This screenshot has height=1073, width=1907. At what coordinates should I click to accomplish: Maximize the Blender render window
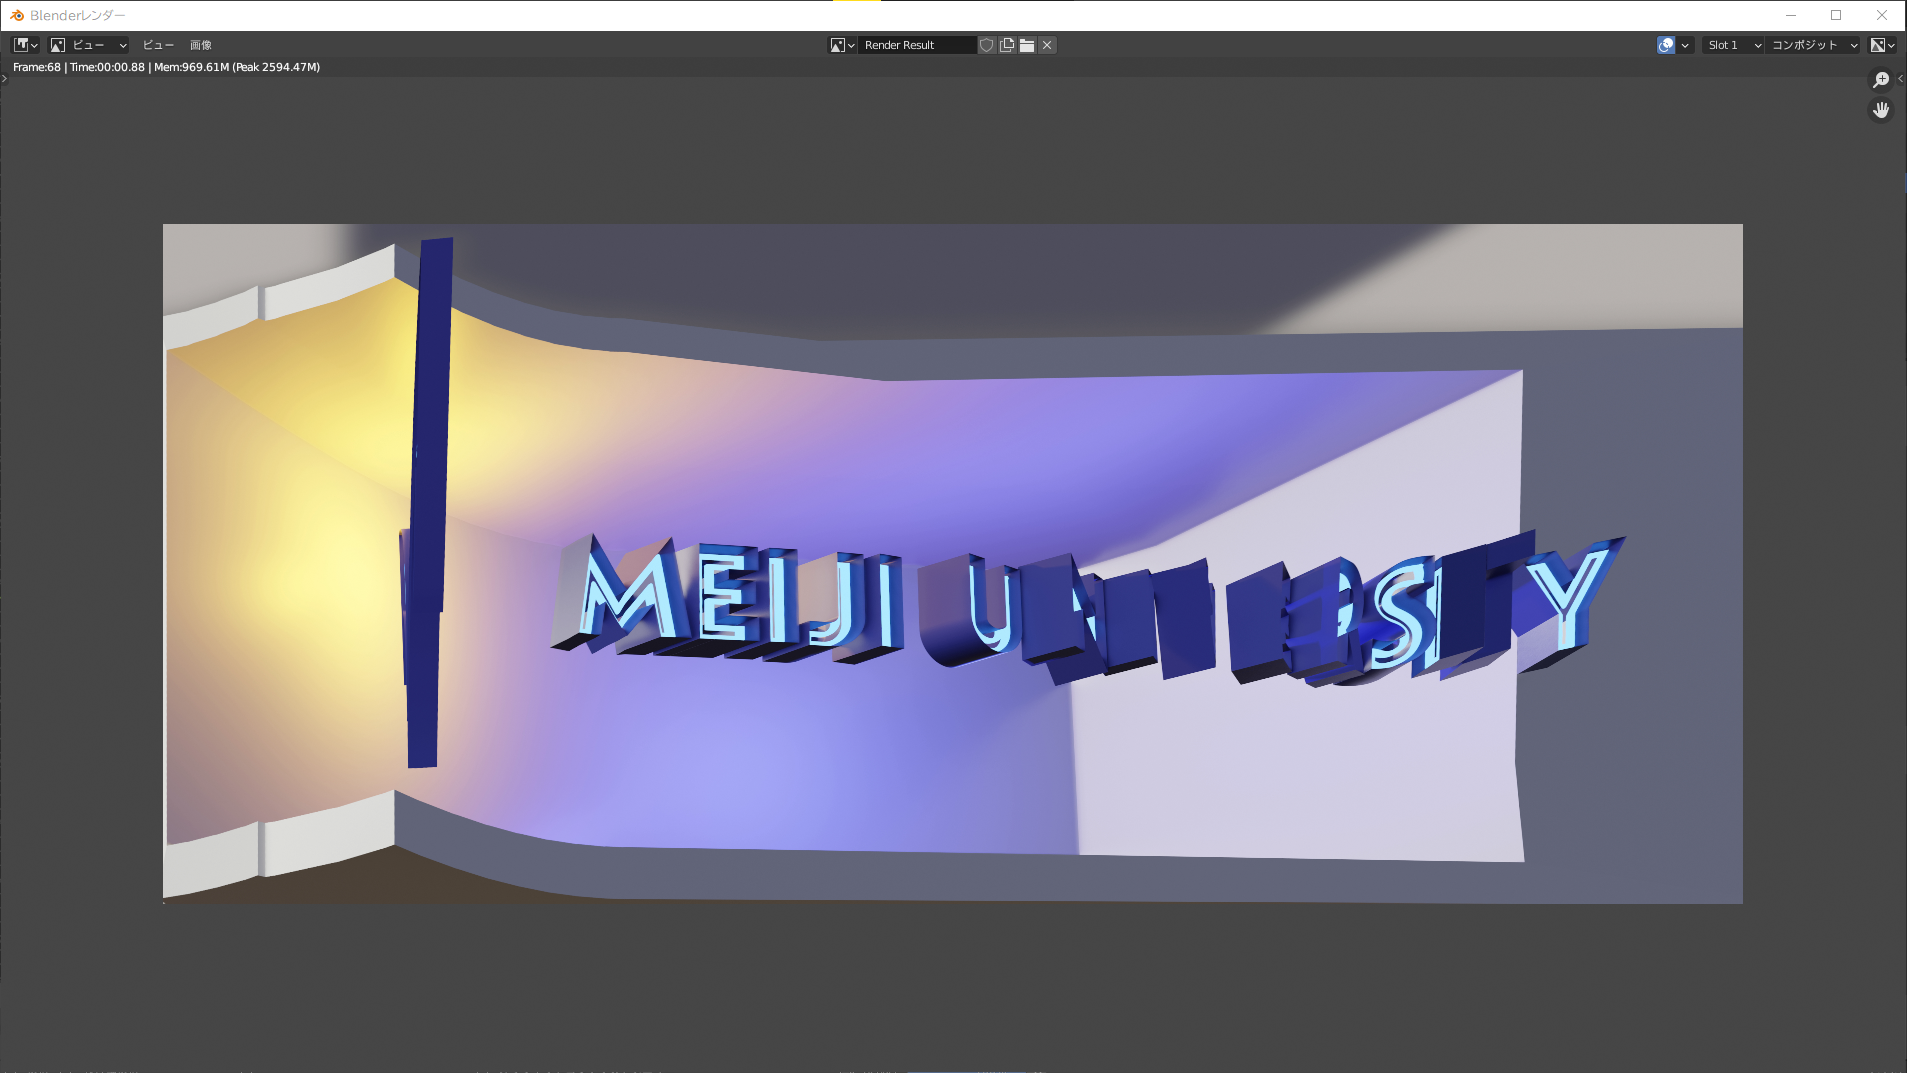click(x=1836, y=15)
